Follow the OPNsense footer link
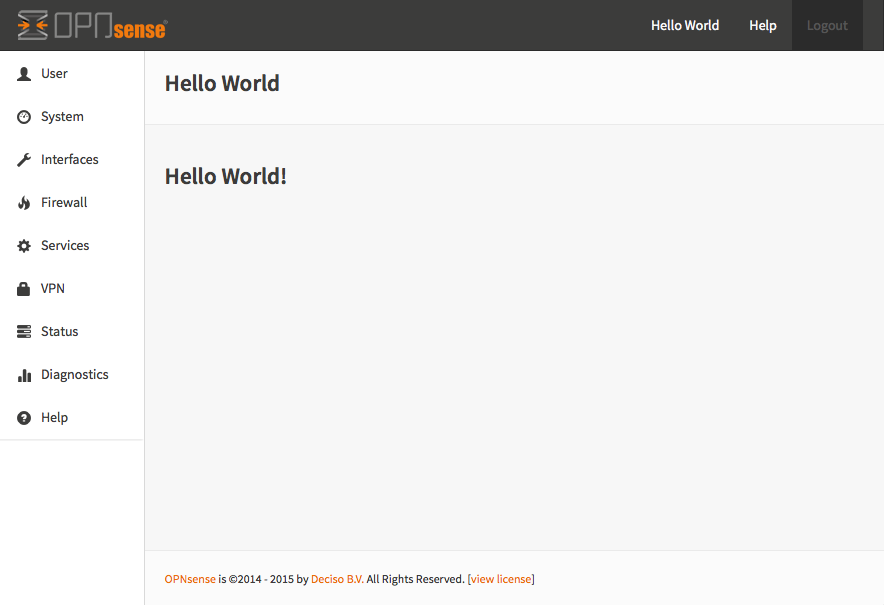Screen dimensions: 884x605 coord(190,579)
